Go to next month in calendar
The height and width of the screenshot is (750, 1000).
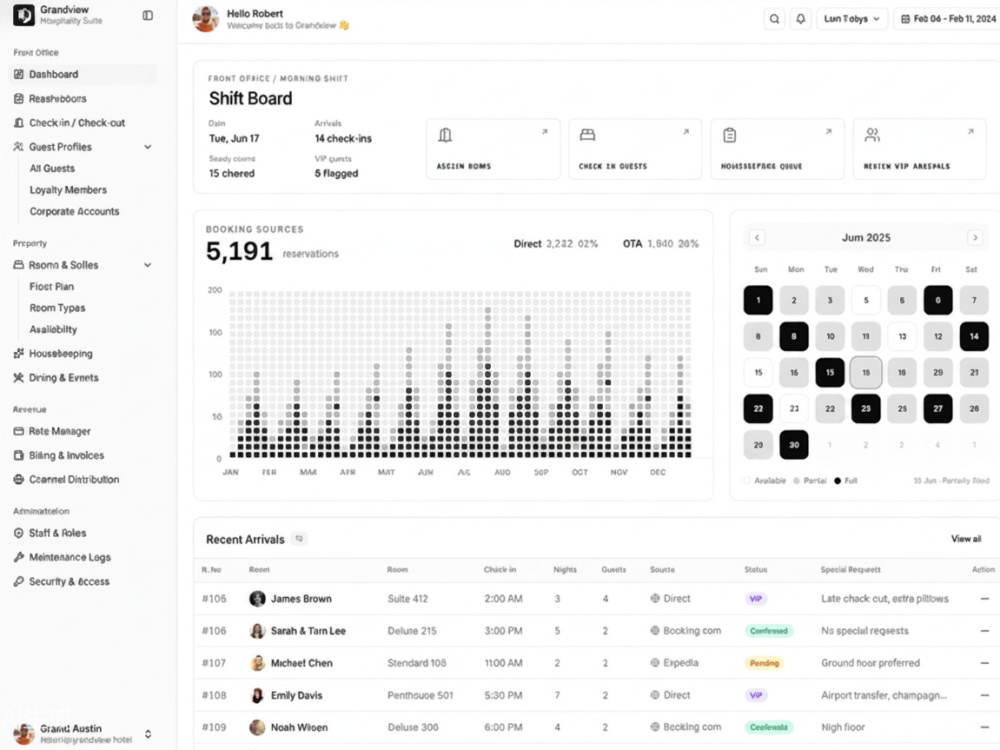click(975, 238)
